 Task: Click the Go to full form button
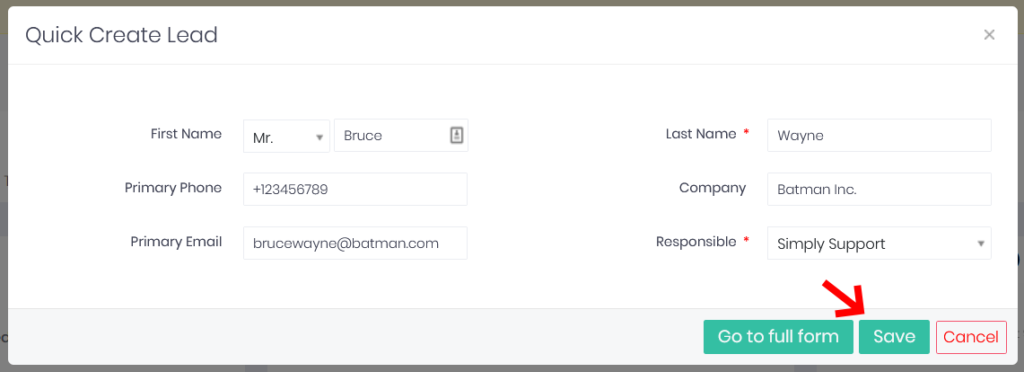click(x=778, y=337)
